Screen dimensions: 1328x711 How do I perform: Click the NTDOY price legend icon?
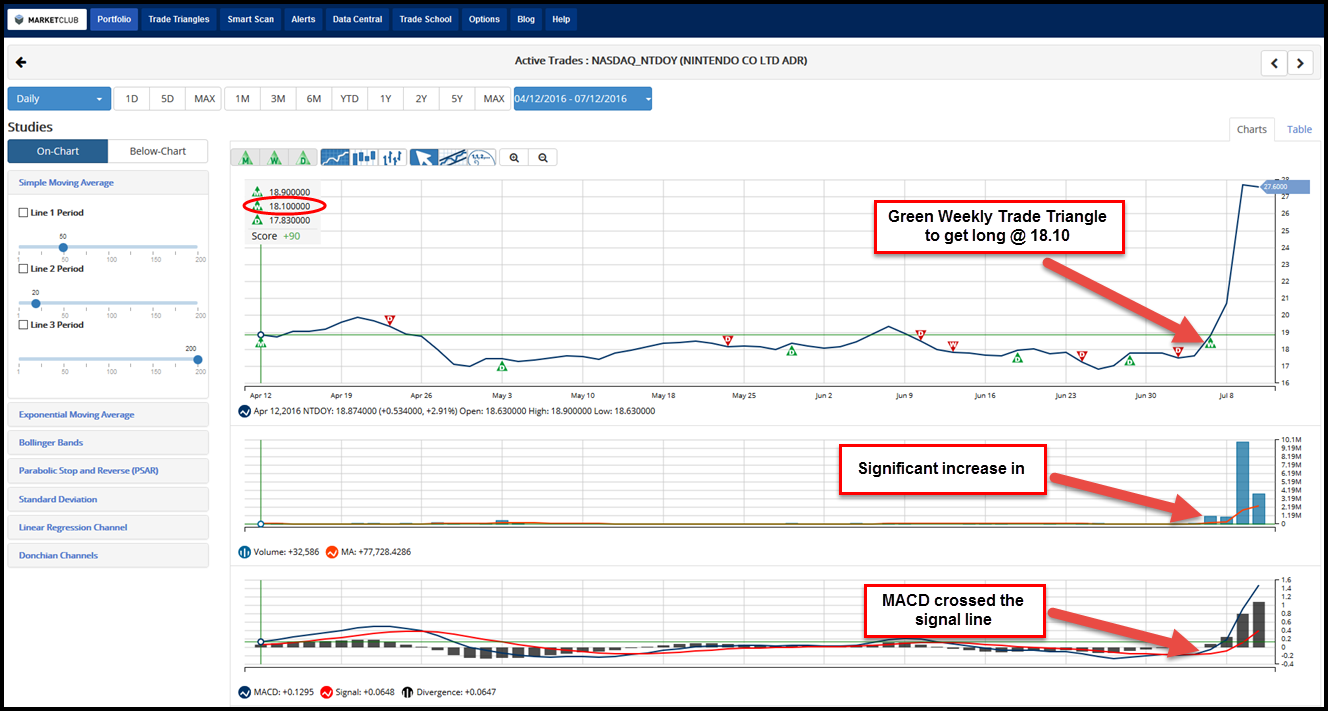(x=245, y=411)
